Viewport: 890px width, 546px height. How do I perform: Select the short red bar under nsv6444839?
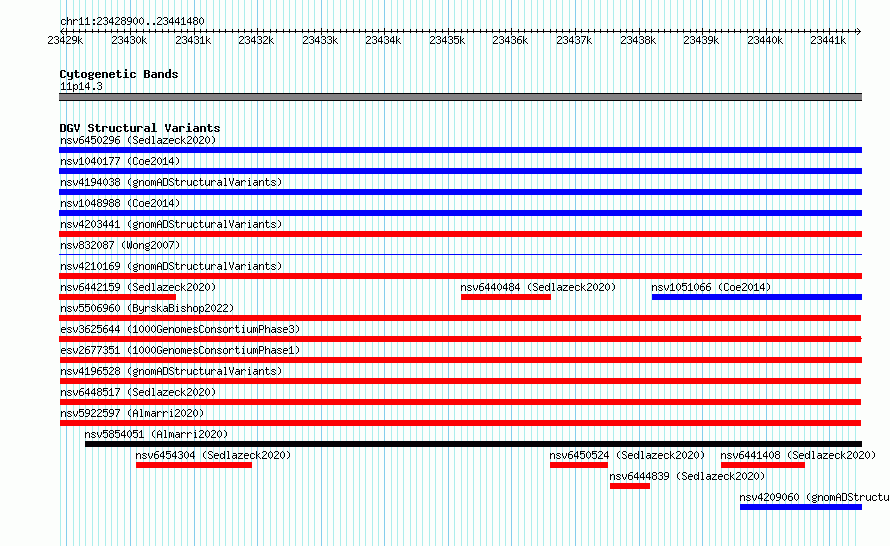(x=630, y=486)
